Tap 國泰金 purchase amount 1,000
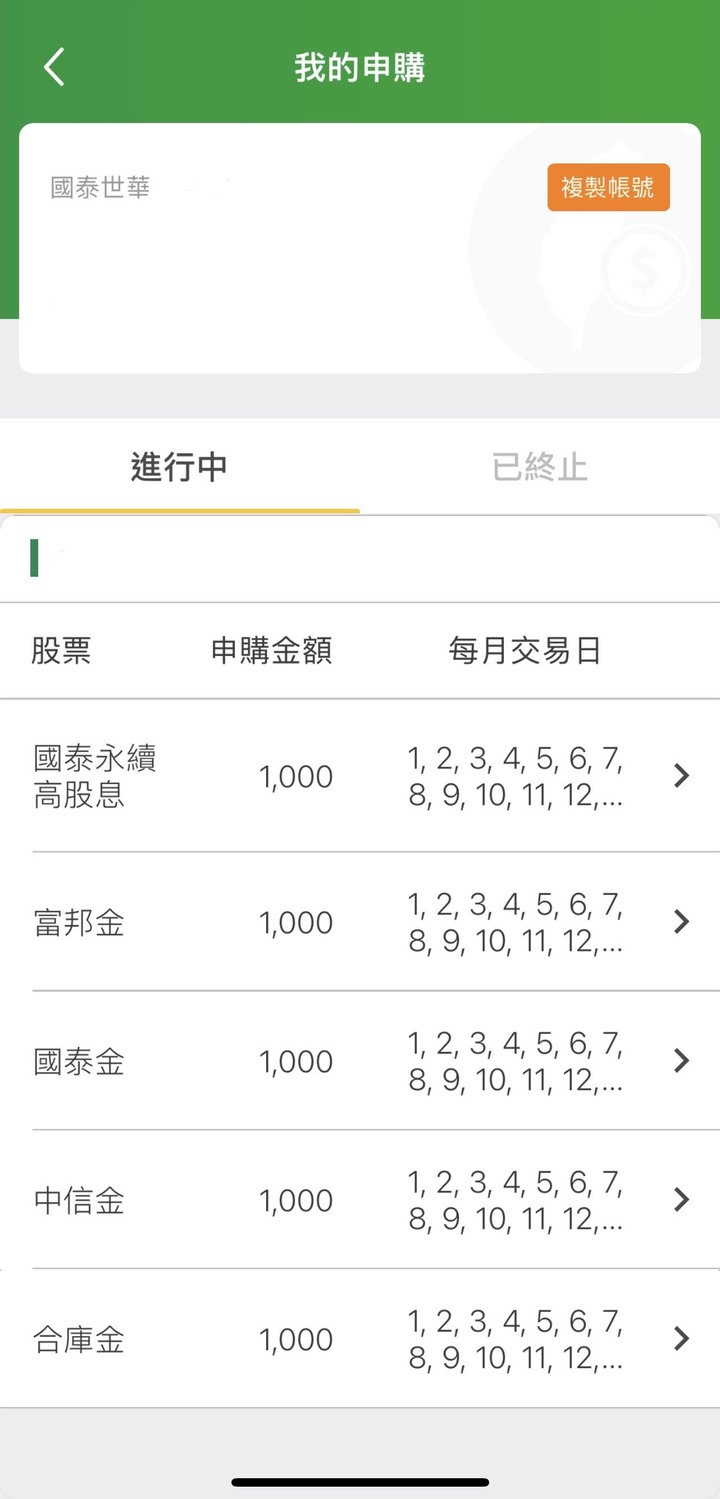The width and height of the screenshot is (720, 1499). 296,1061
